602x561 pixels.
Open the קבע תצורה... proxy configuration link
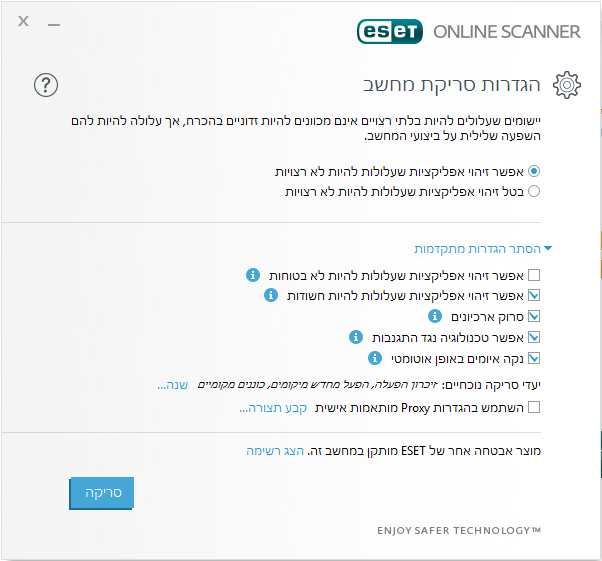pos(273,408)
